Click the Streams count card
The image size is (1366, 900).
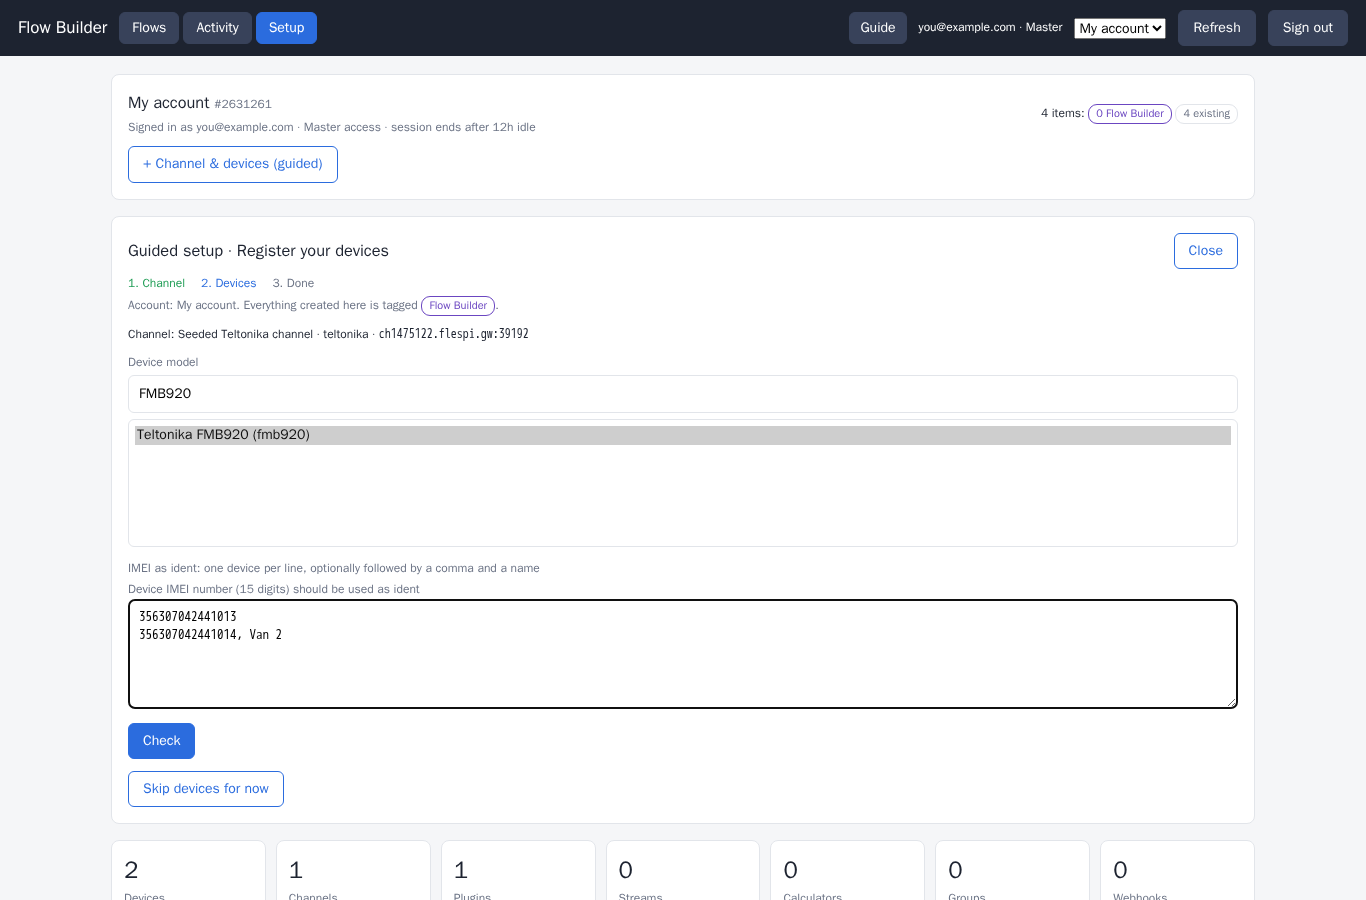[x=683, y=871]
